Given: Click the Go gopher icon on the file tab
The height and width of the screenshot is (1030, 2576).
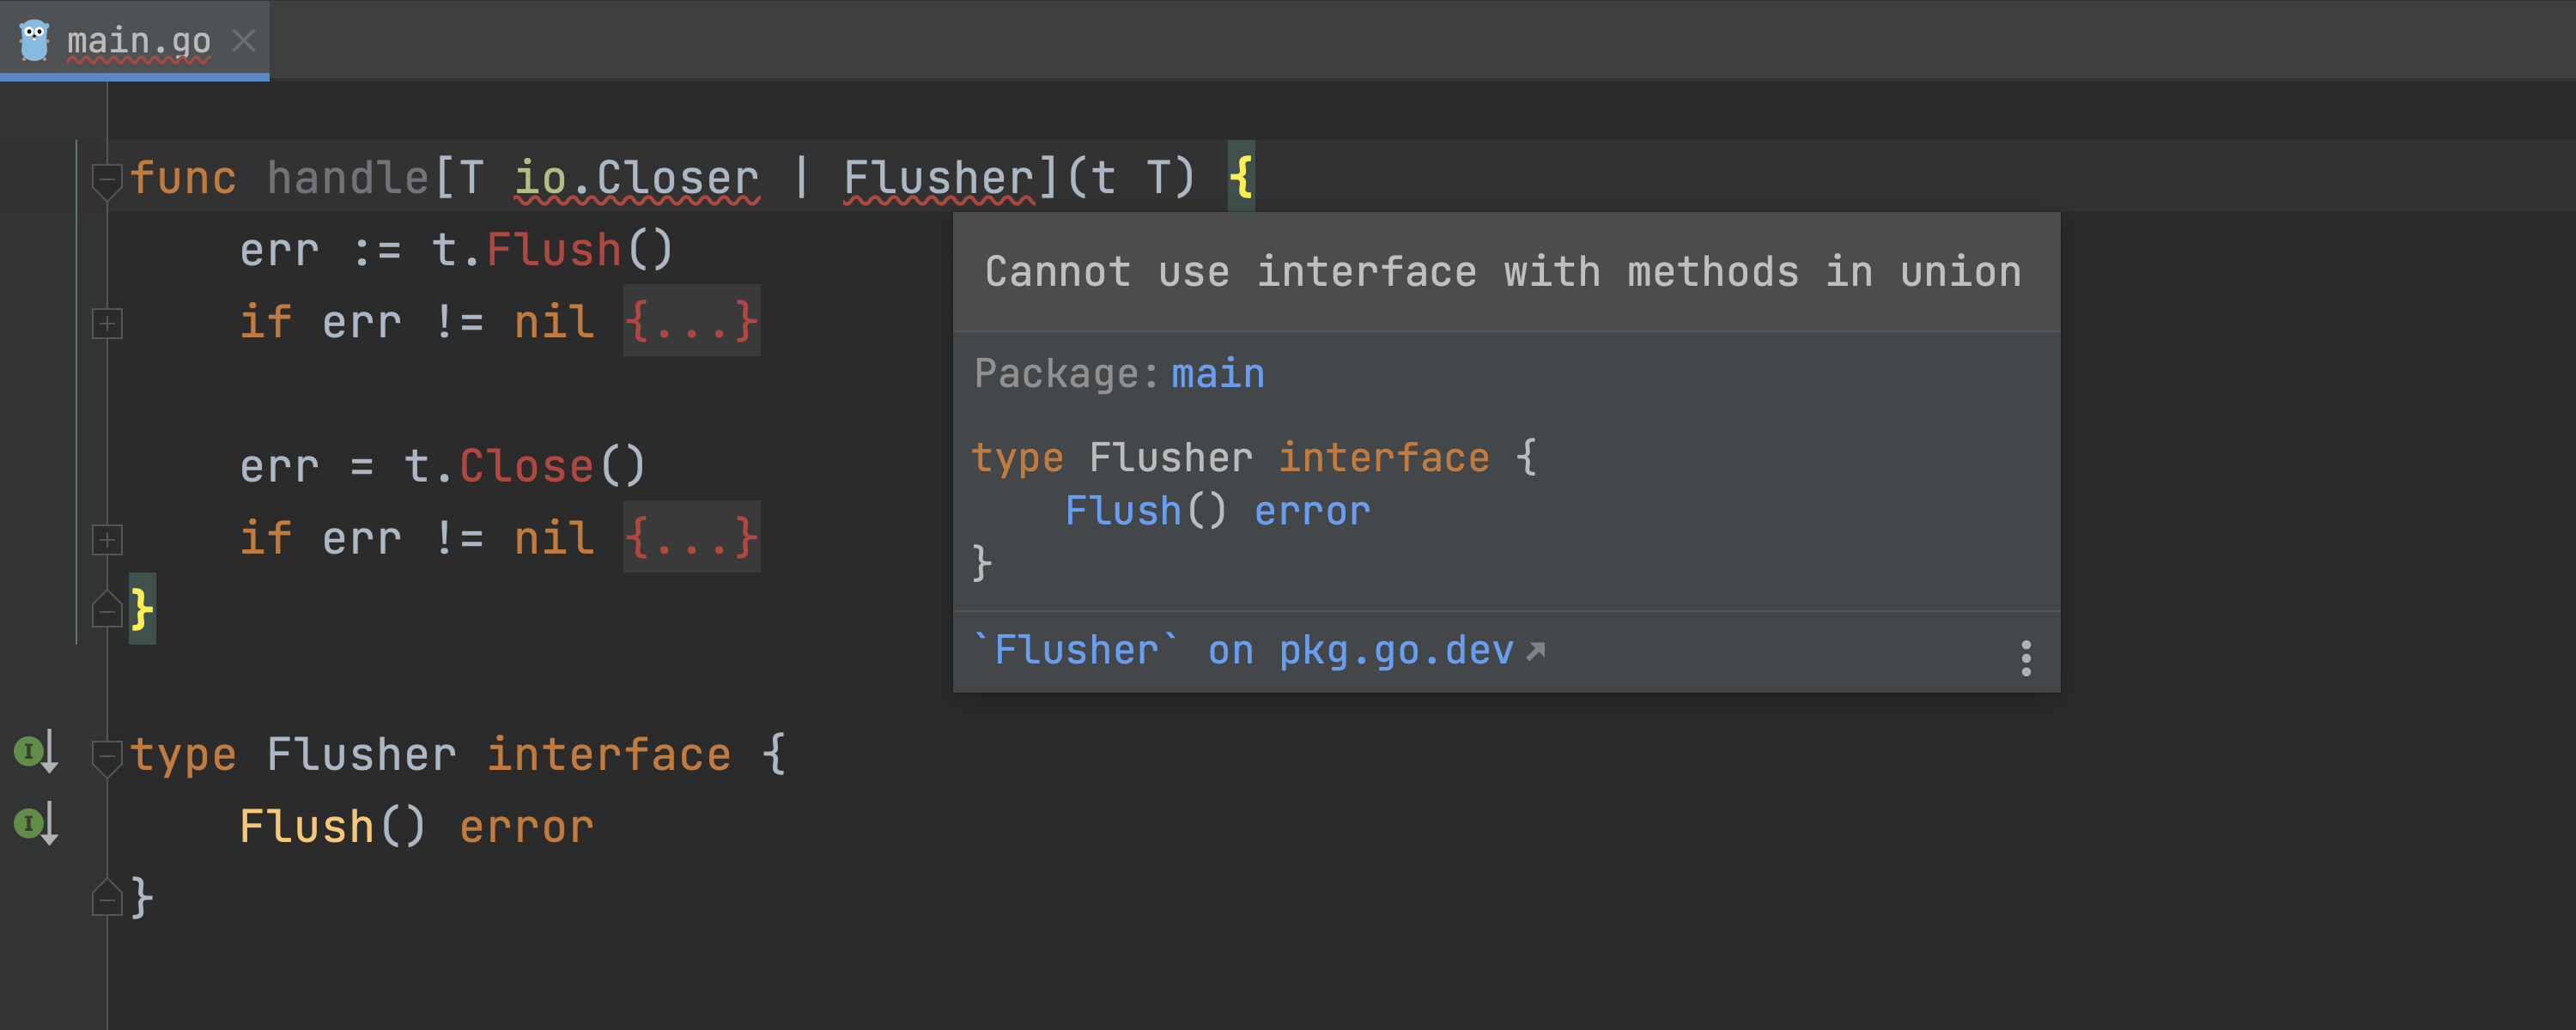Looking at the screenshot, I should [x=34, y=41].
